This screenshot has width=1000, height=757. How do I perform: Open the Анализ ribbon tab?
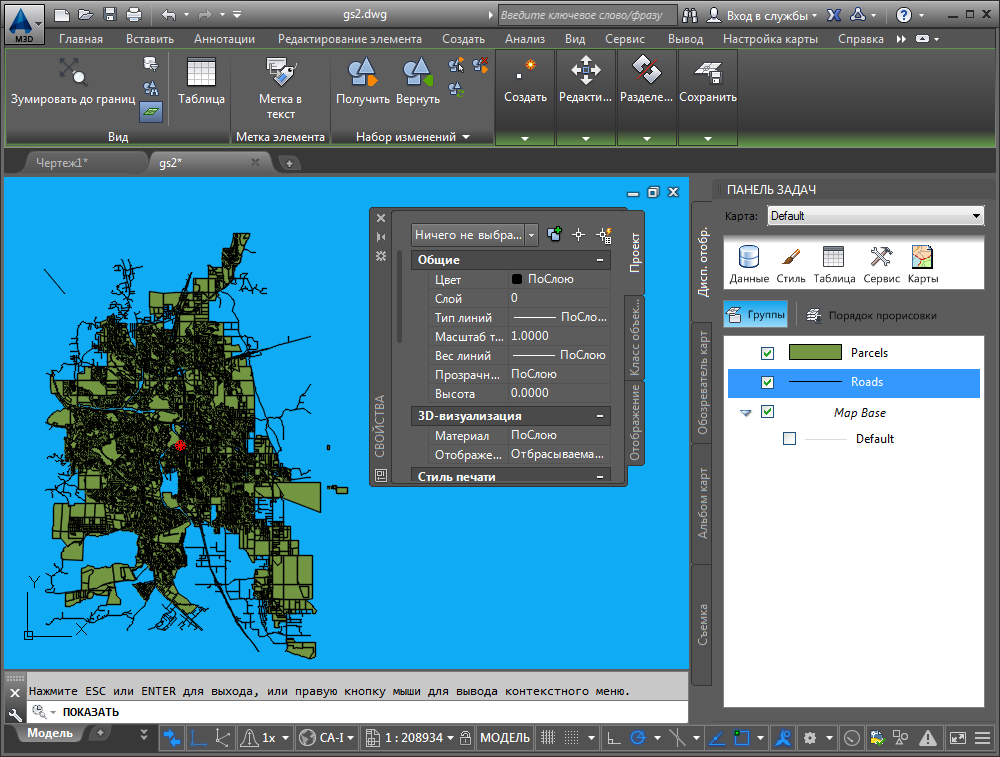525,39
